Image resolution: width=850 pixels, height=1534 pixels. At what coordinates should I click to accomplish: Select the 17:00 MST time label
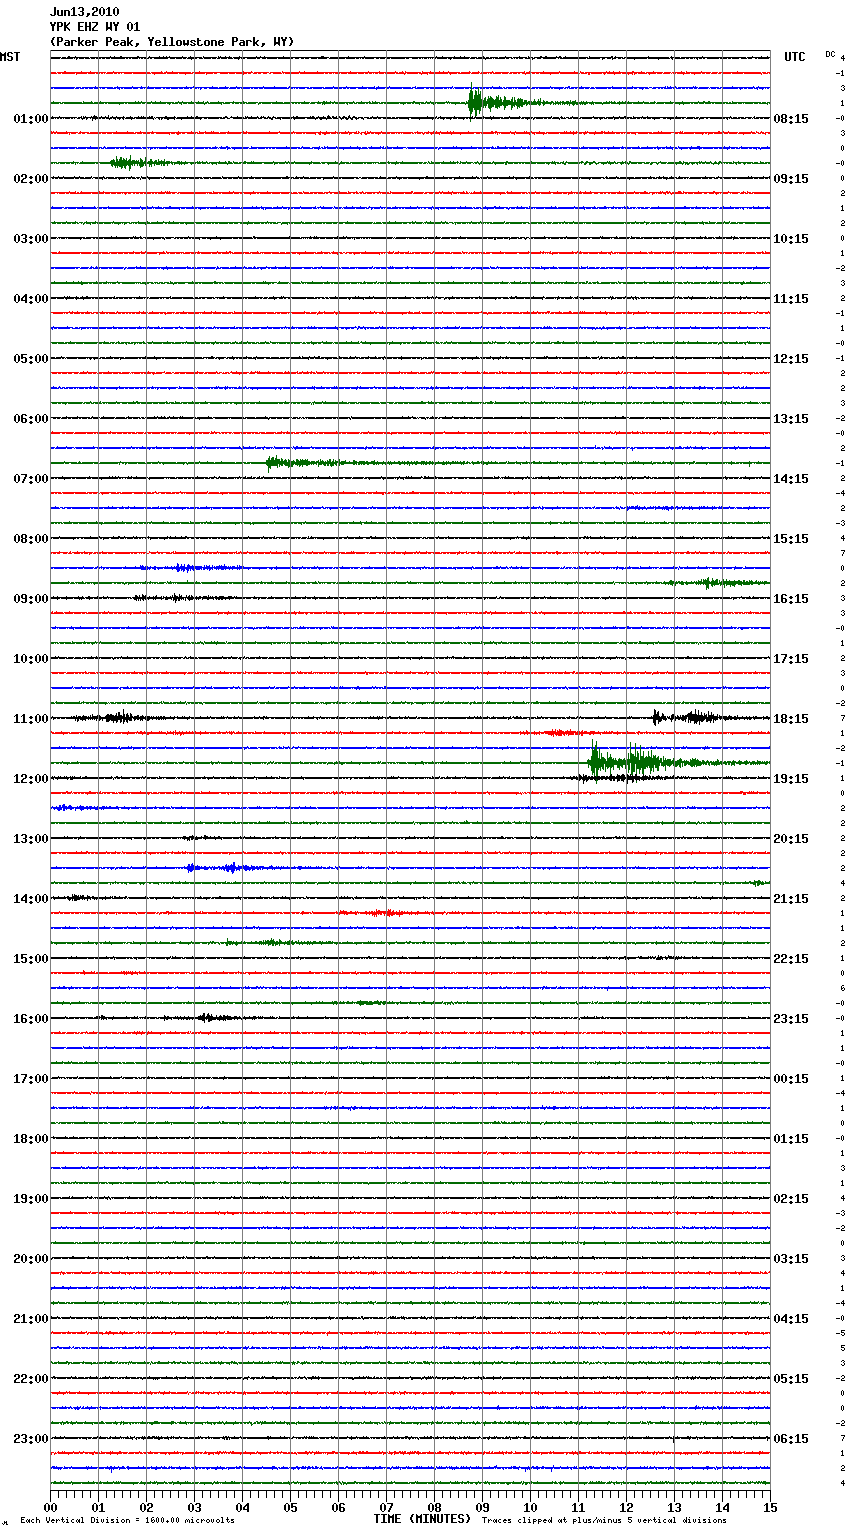(x=30, y=1079)
